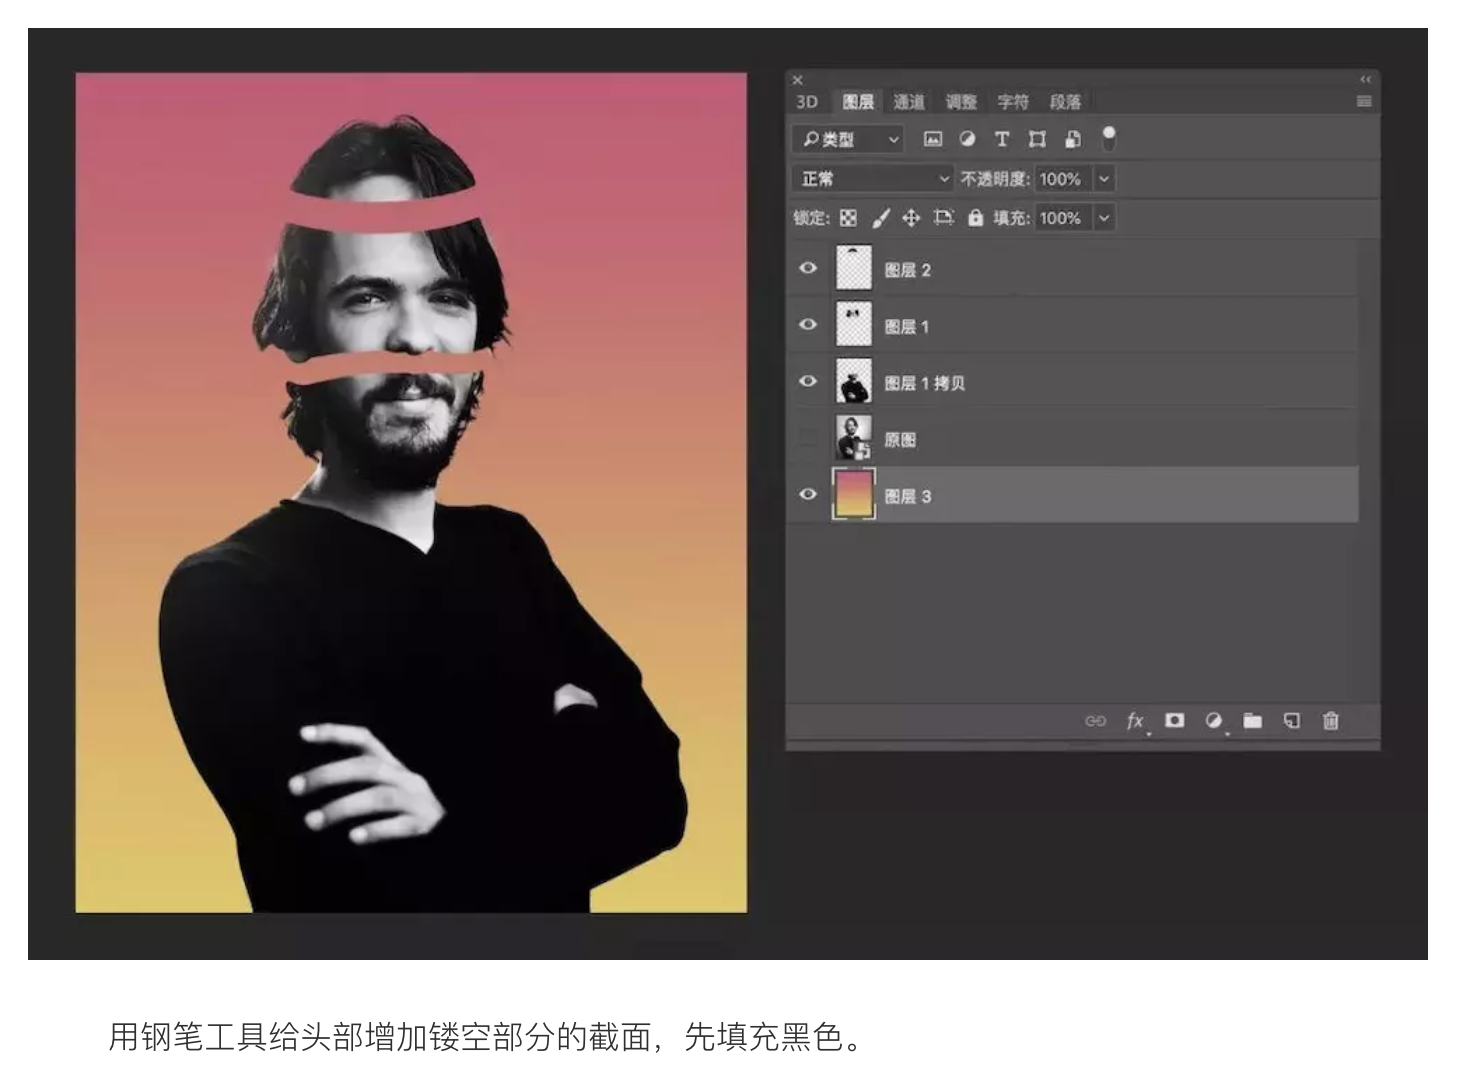
Task: Open the Layers panel flyout menu
Action: [x=1363, y=101]
